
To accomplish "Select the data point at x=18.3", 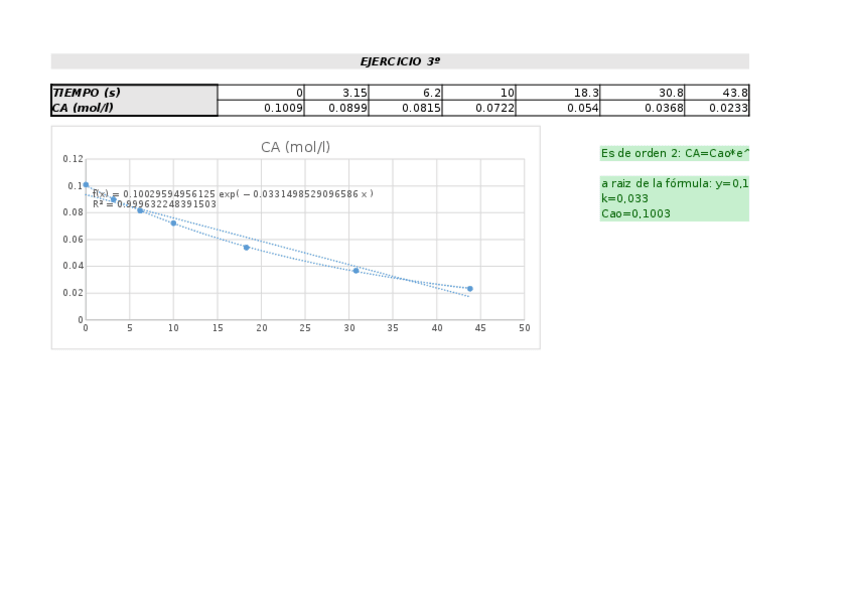I will click(x=246, y=247).
